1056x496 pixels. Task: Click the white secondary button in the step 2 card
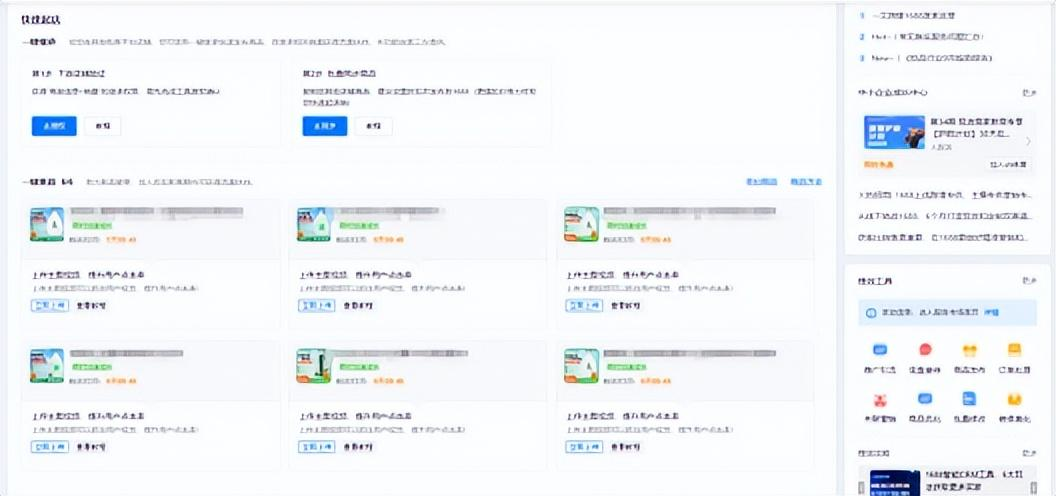point(373,126)
